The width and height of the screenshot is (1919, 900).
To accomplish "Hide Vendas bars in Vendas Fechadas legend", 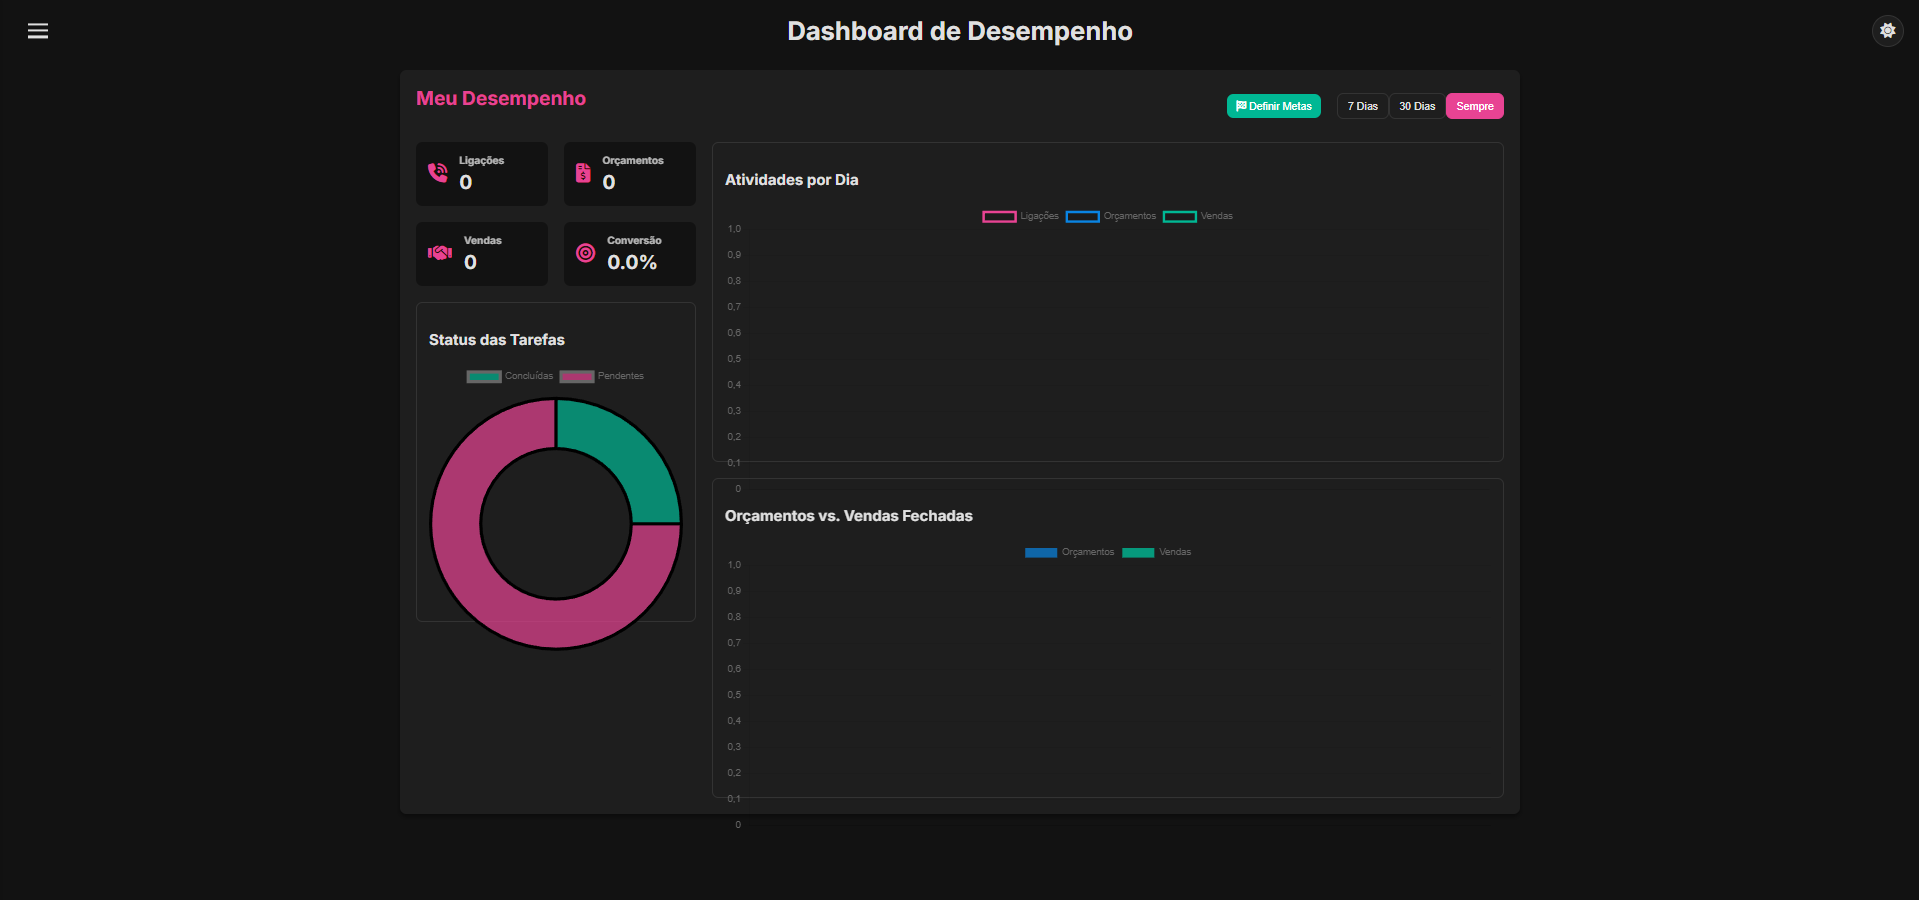I will point(1157,552).
